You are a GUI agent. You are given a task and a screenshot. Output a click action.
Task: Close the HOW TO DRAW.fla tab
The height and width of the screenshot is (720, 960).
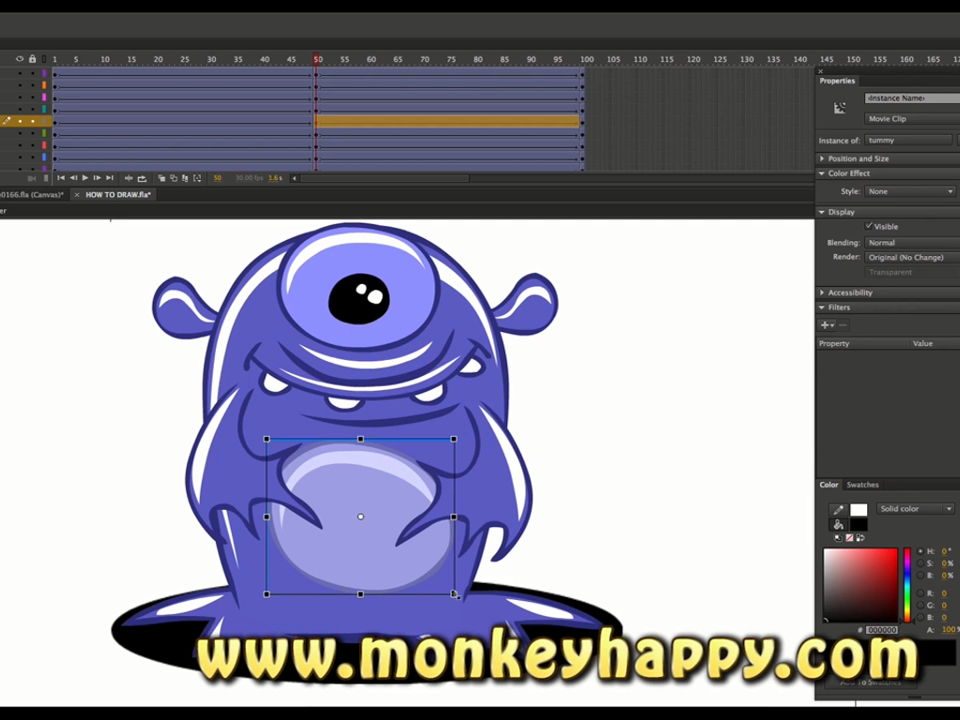pos(77,195)
